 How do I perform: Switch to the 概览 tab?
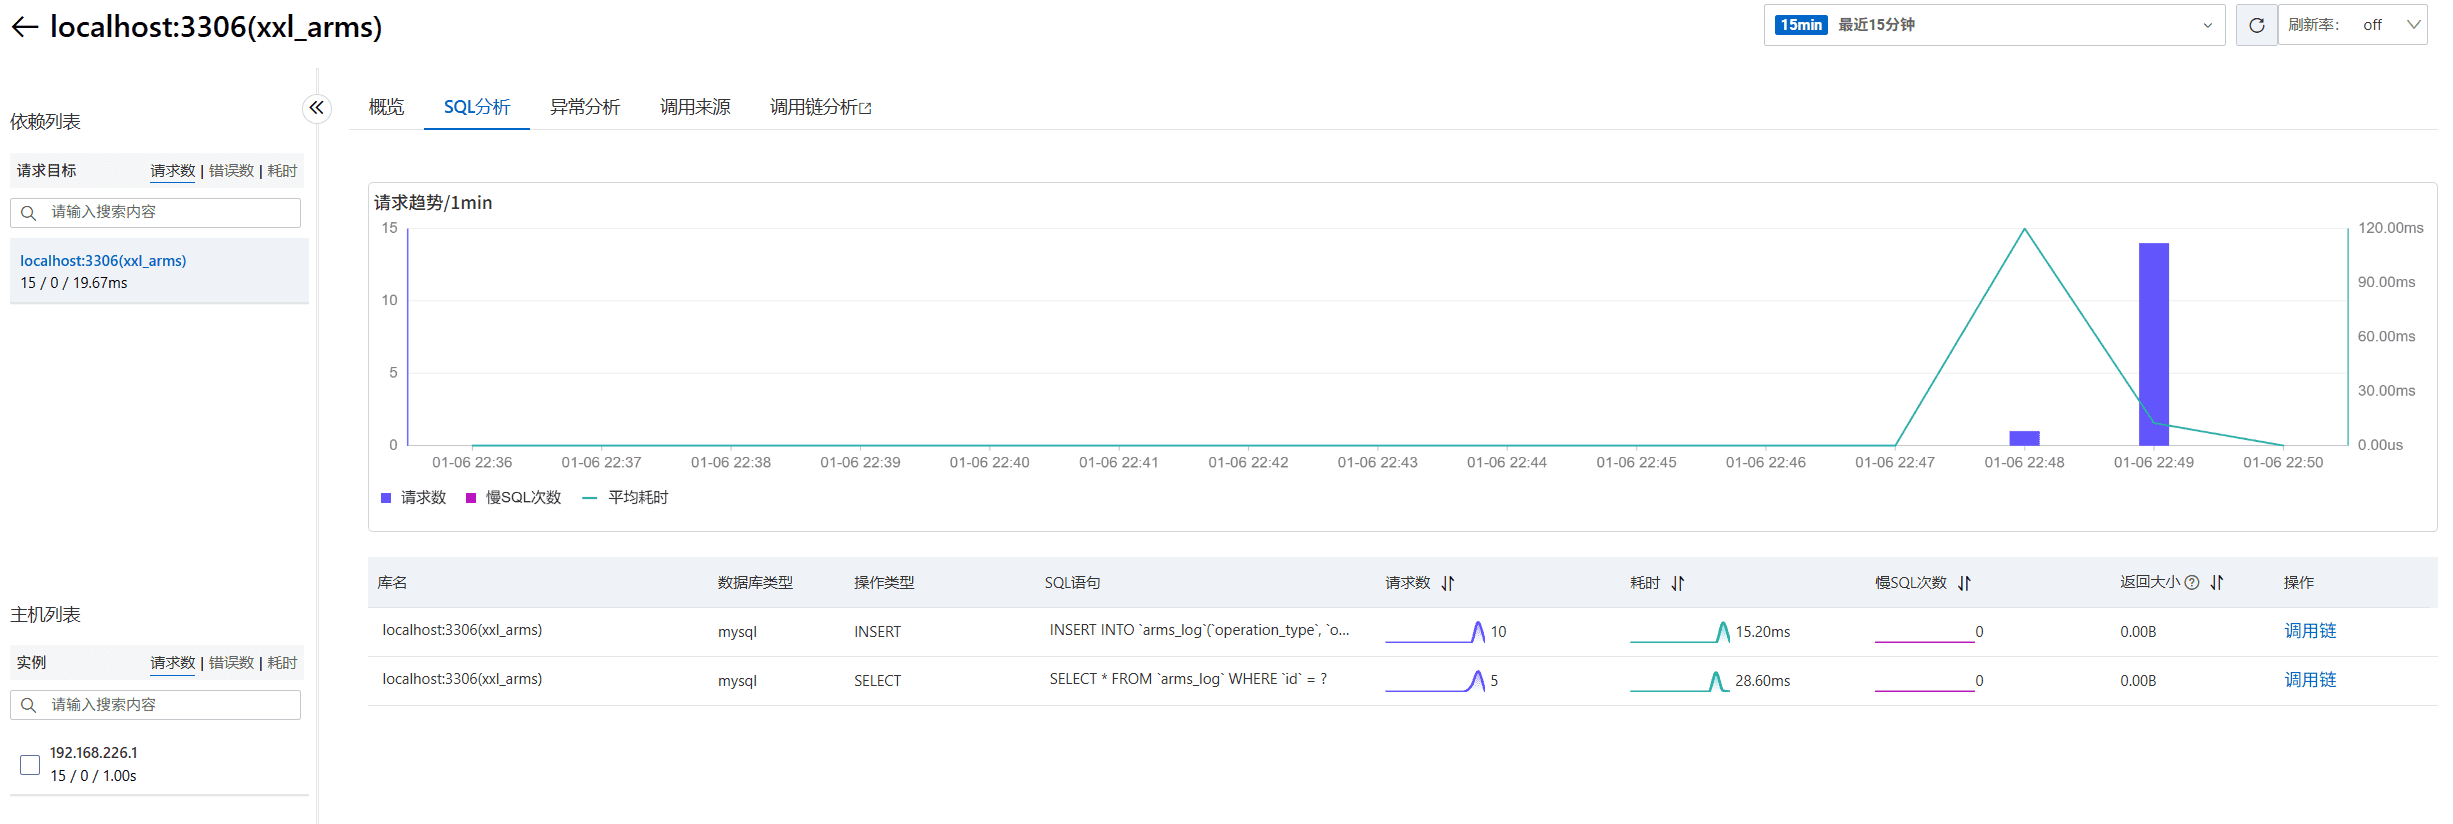(386, 107)
